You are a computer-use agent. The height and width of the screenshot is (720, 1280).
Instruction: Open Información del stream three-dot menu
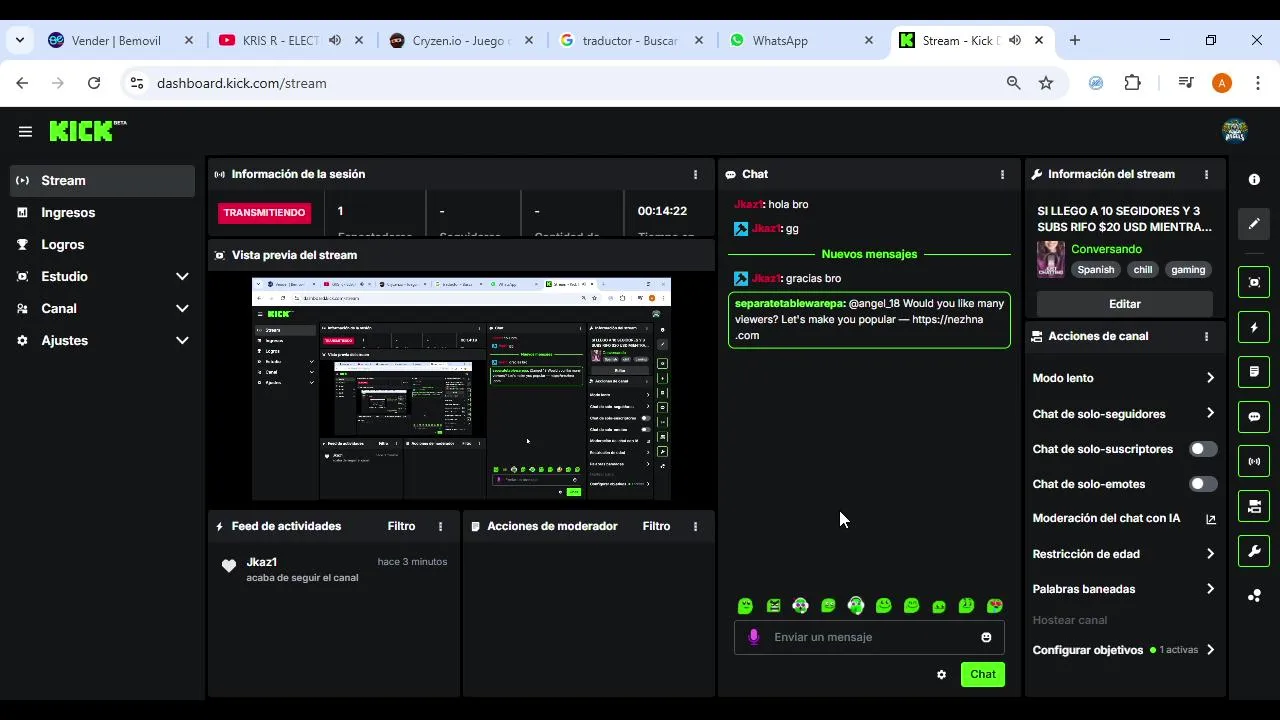pos(1206,174)
